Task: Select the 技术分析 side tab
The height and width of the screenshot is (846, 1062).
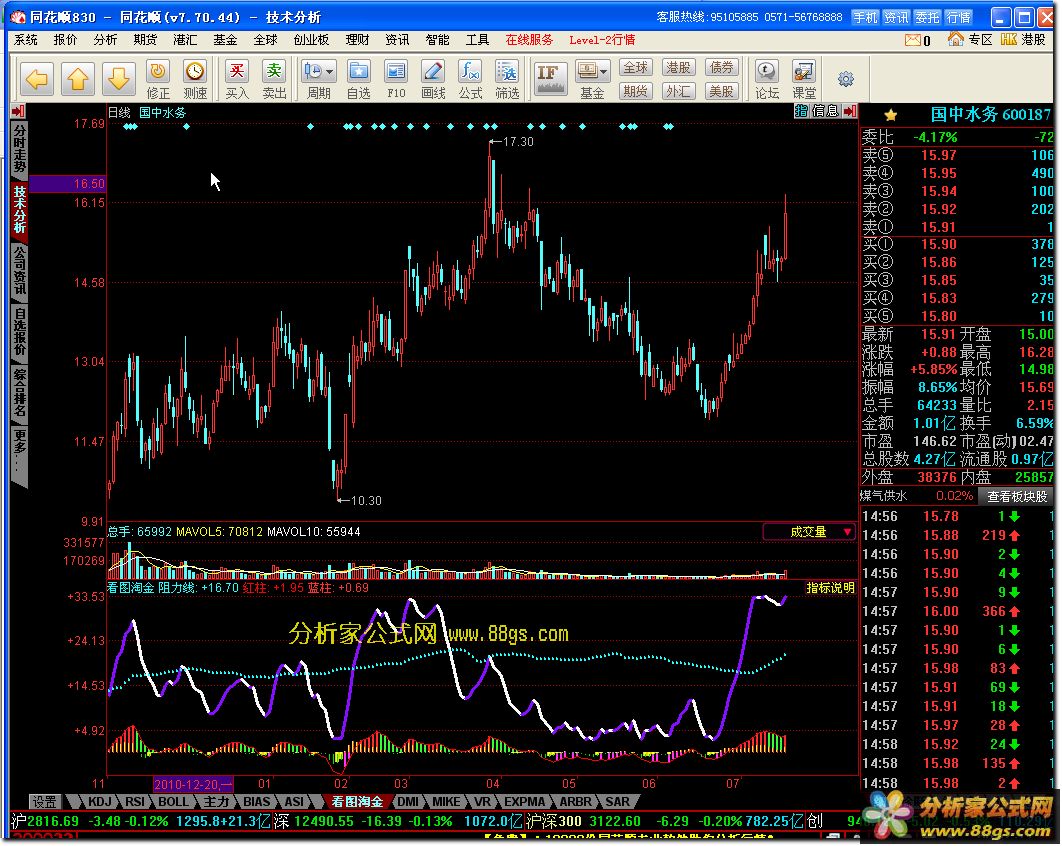Action: [x=20, y=209]
